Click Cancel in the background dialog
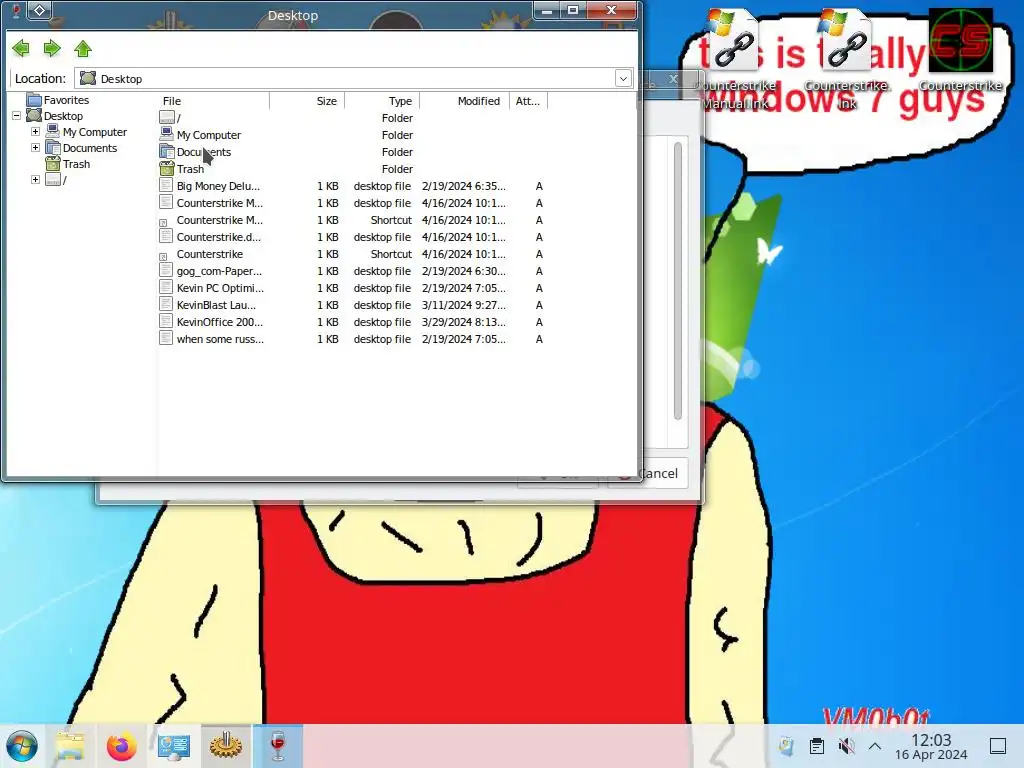The height and width of the screenshot is (768, 1024). coord(657,473)
